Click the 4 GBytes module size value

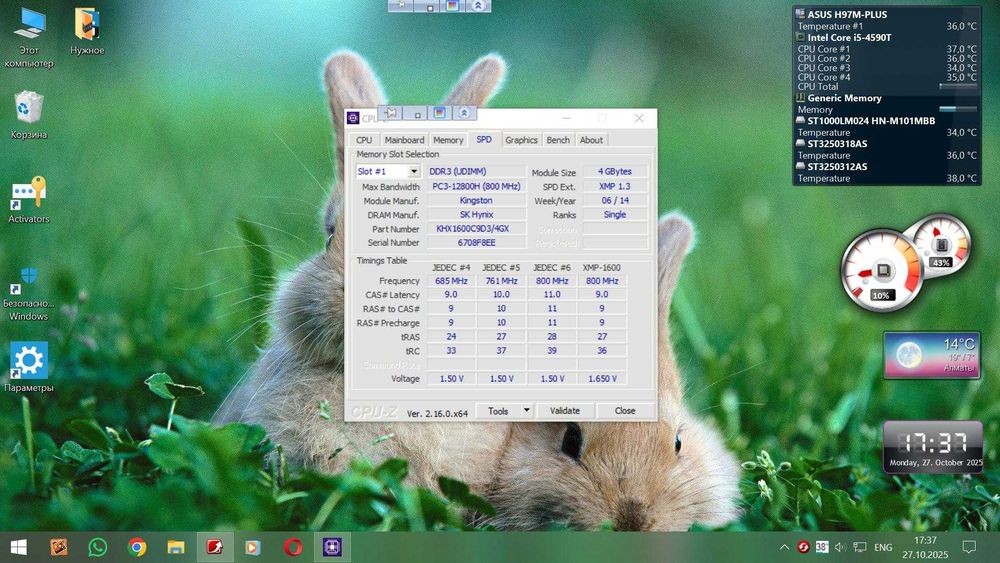pos(615,172)
